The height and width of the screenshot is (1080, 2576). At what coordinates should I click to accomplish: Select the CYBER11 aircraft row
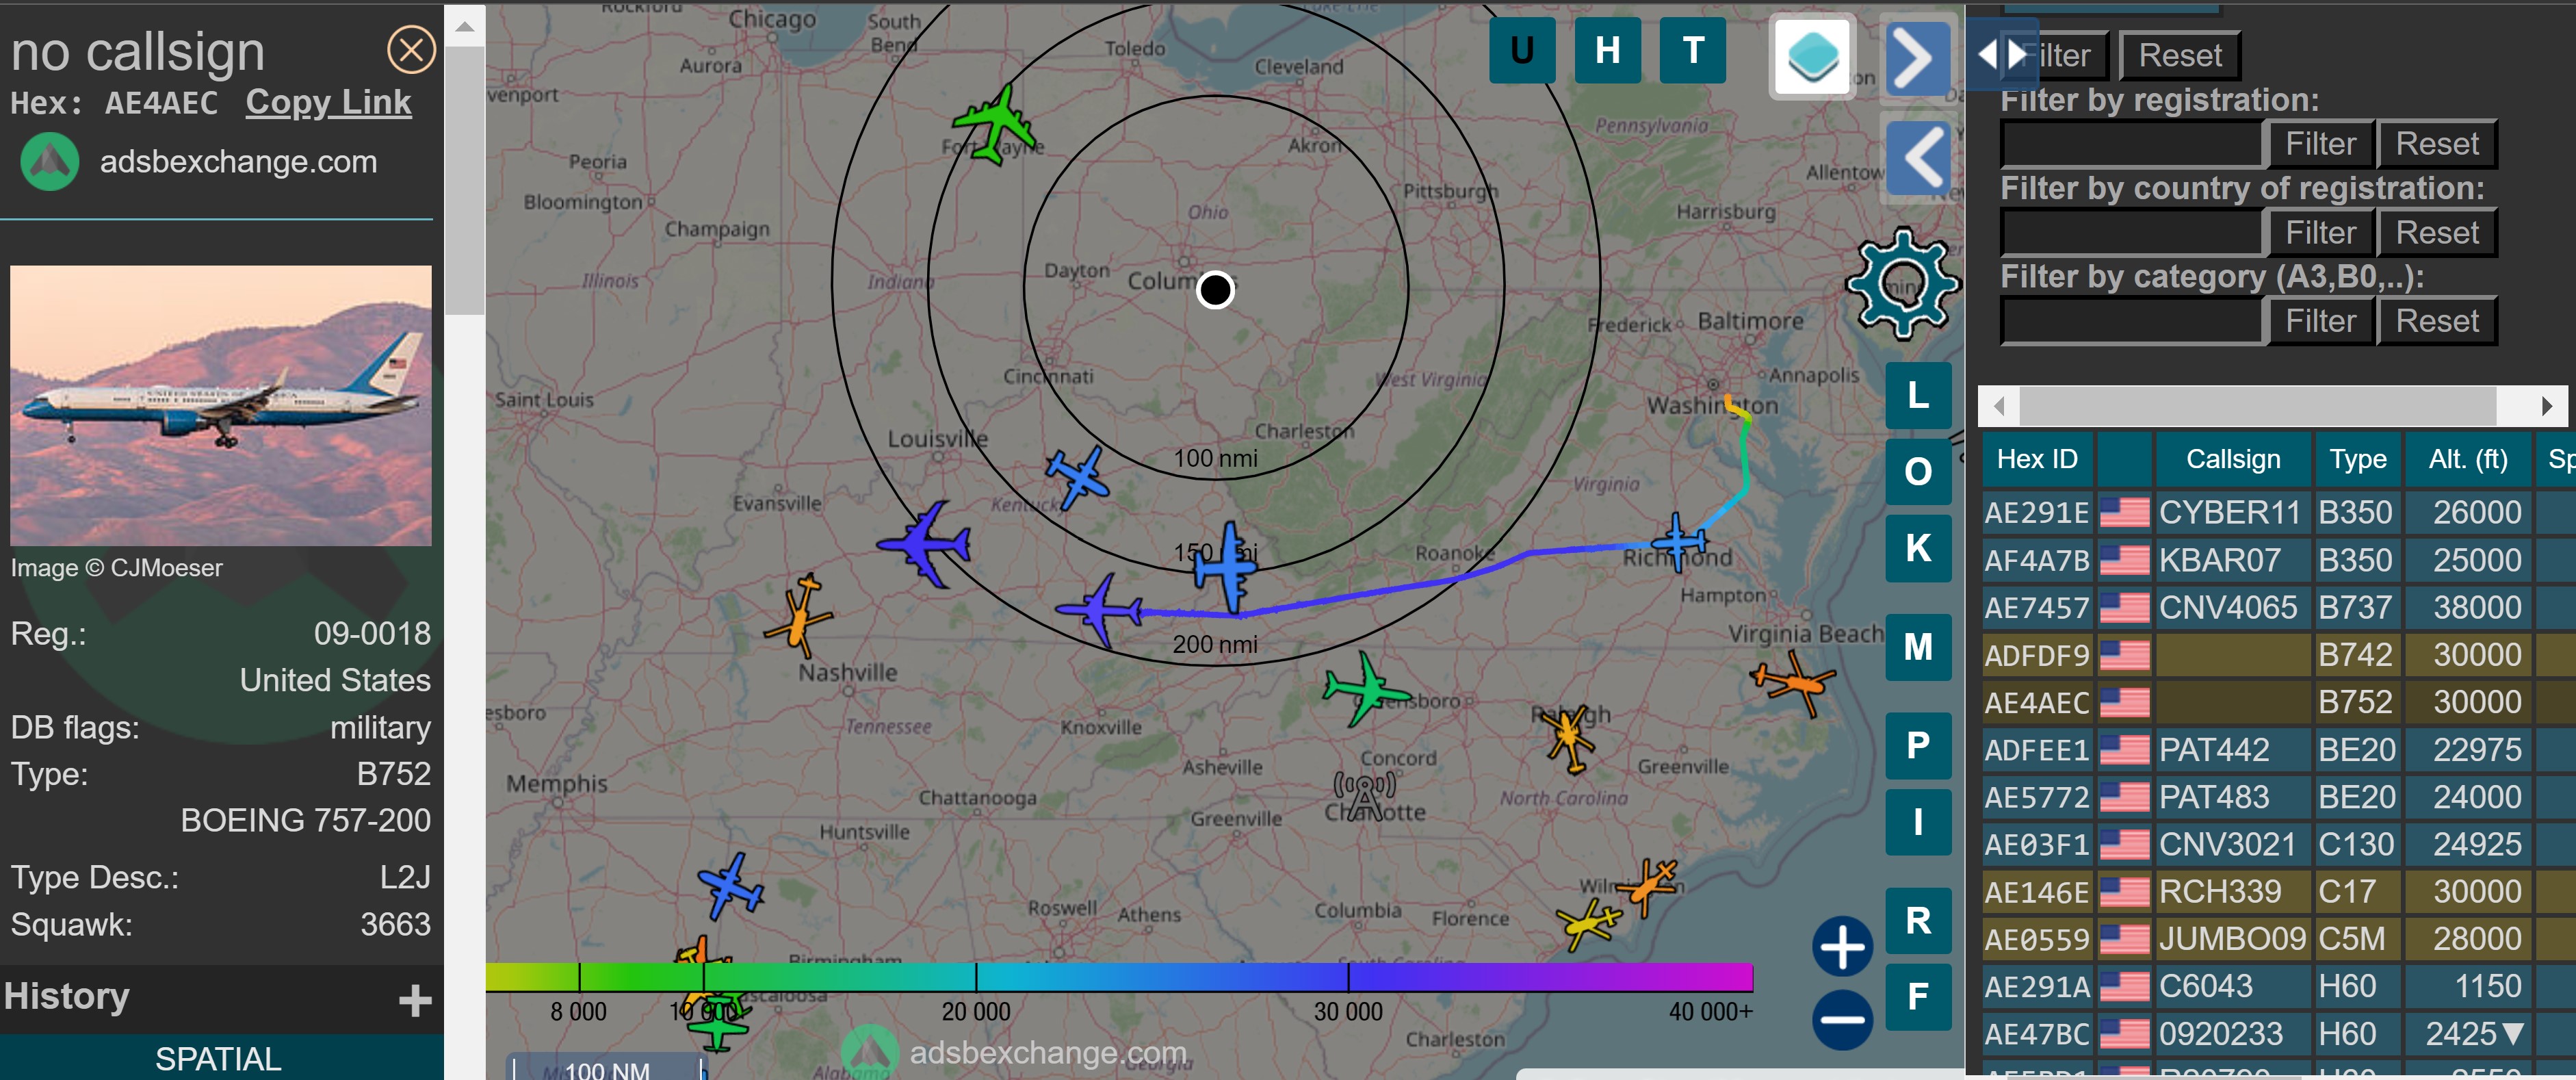2278,513
